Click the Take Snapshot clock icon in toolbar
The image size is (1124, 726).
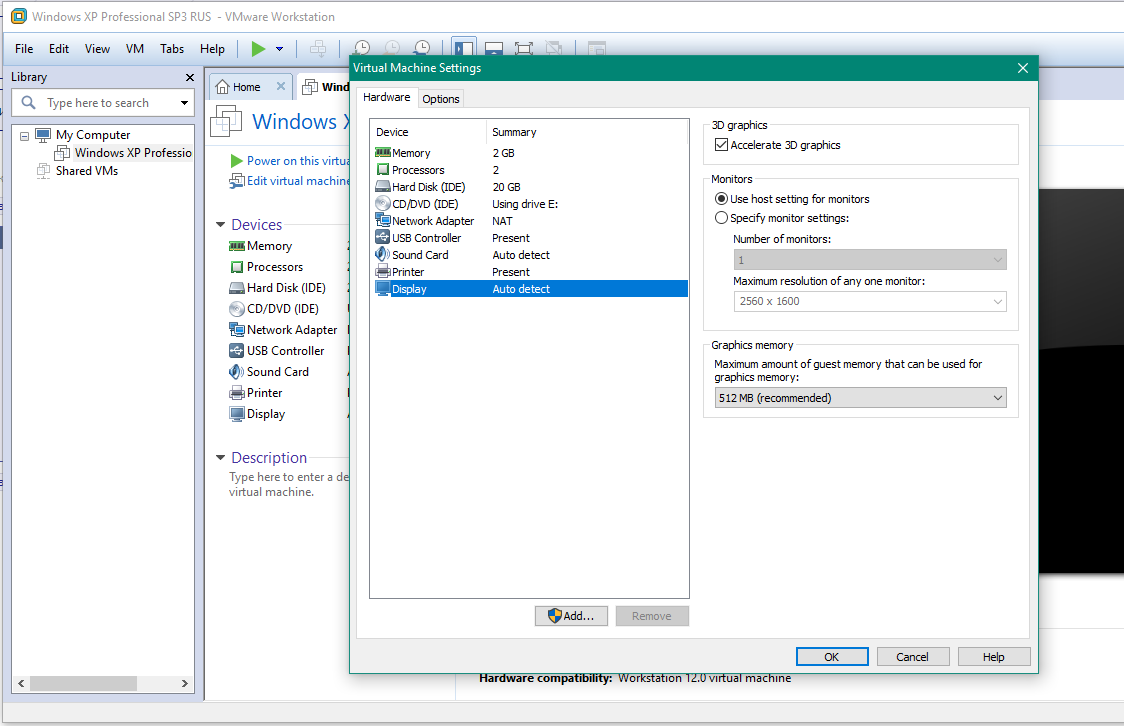click(362, 48)
